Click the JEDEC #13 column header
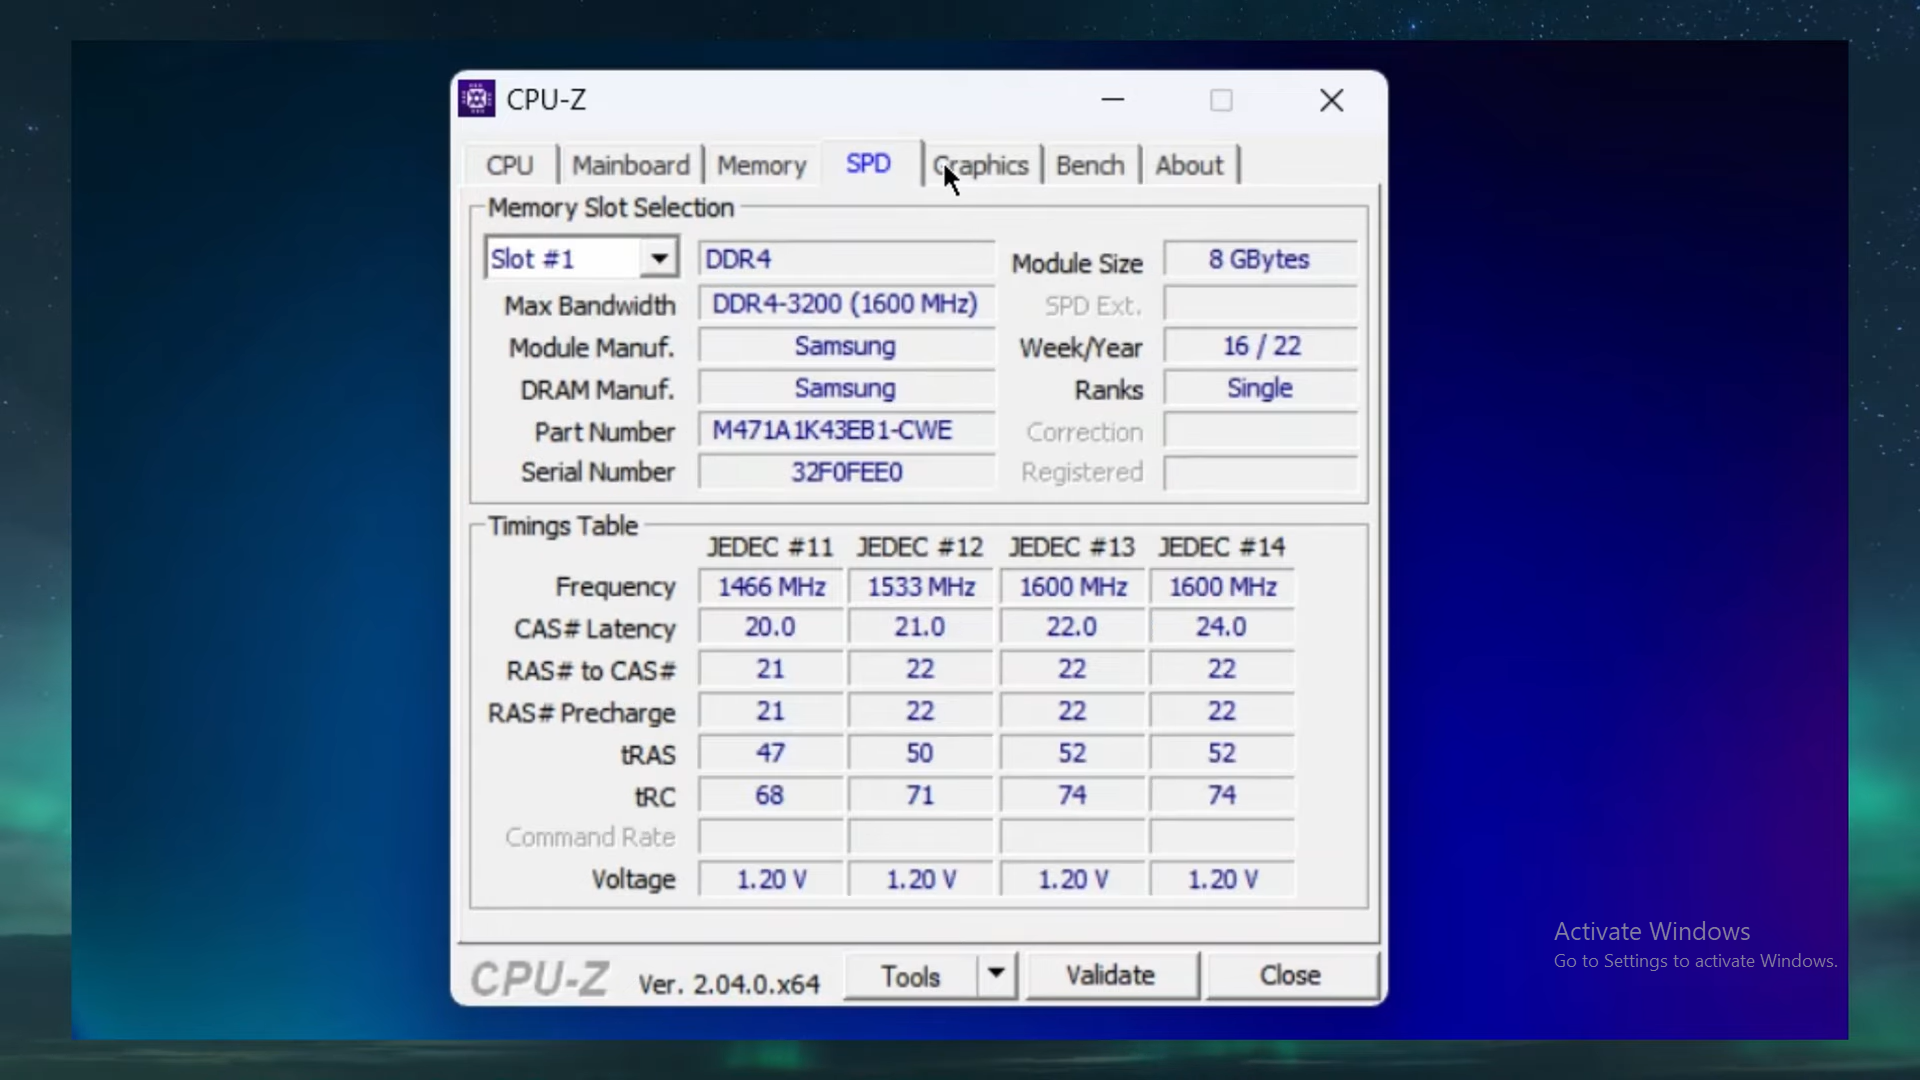Viewport: 1920px width, 1080px height. [x=1072, y=547]
